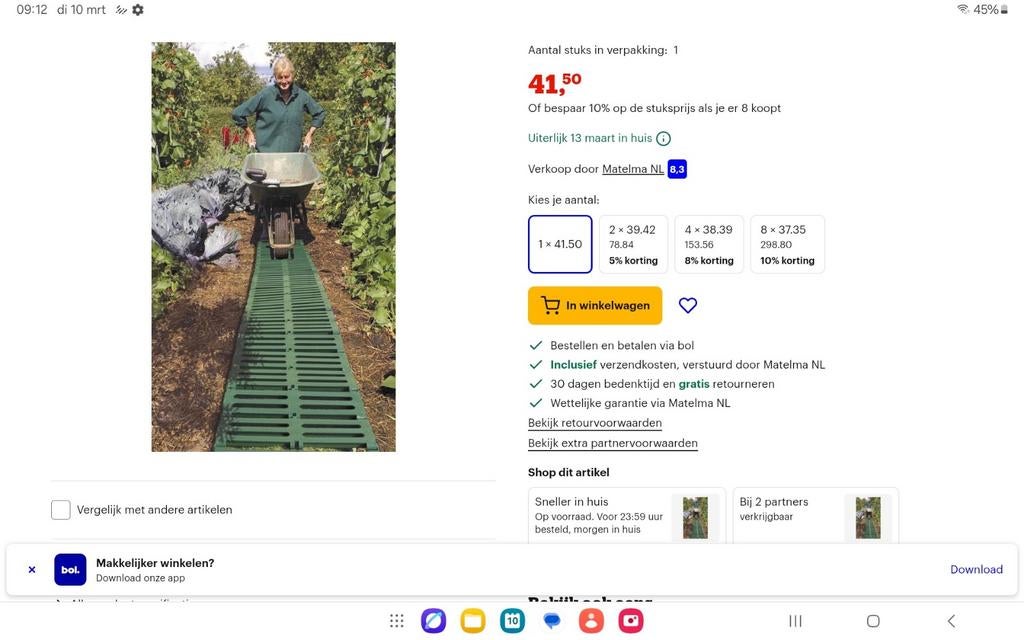1024x640 pixels.
Task: Select the 4 × 38.39 quantity option
Action: click(x=709, y=243)
